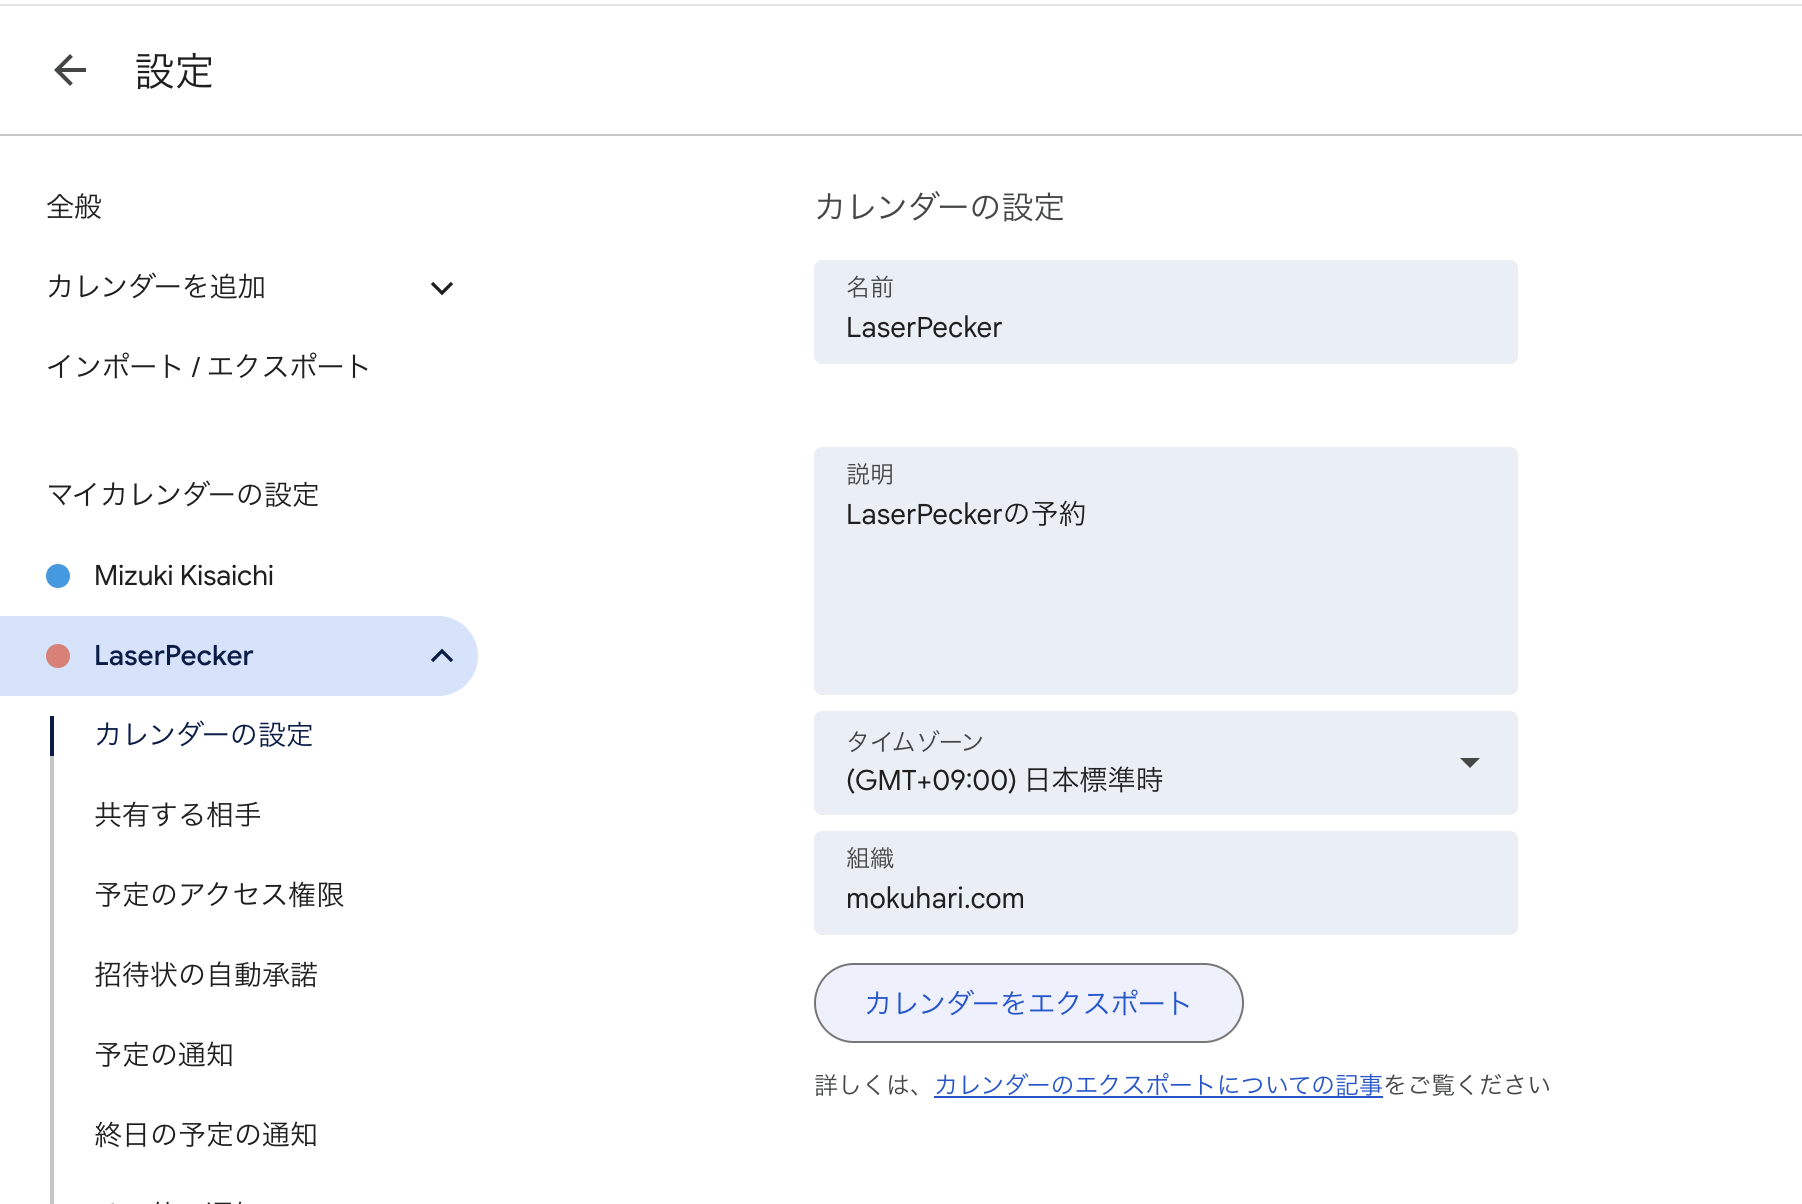The width and height of the screenshot is (1802, 1204).
Task: Select インポート / エクスポート
Action: click(x=209, y=366)
